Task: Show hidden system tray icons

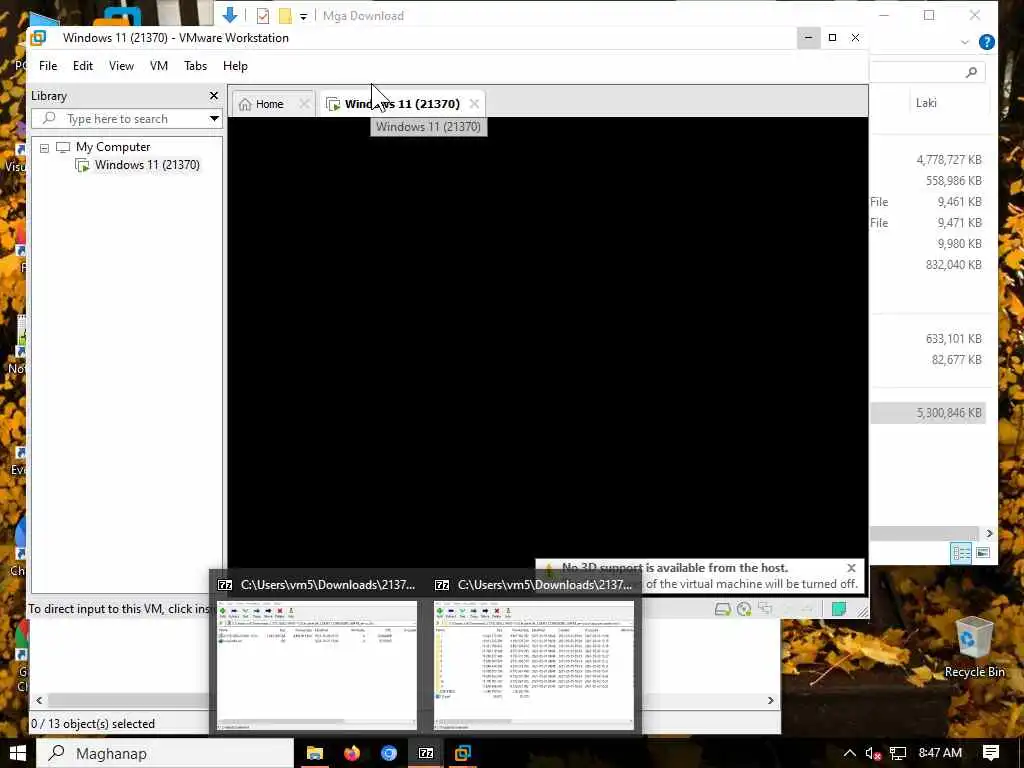Action: [x=849, y=753]
